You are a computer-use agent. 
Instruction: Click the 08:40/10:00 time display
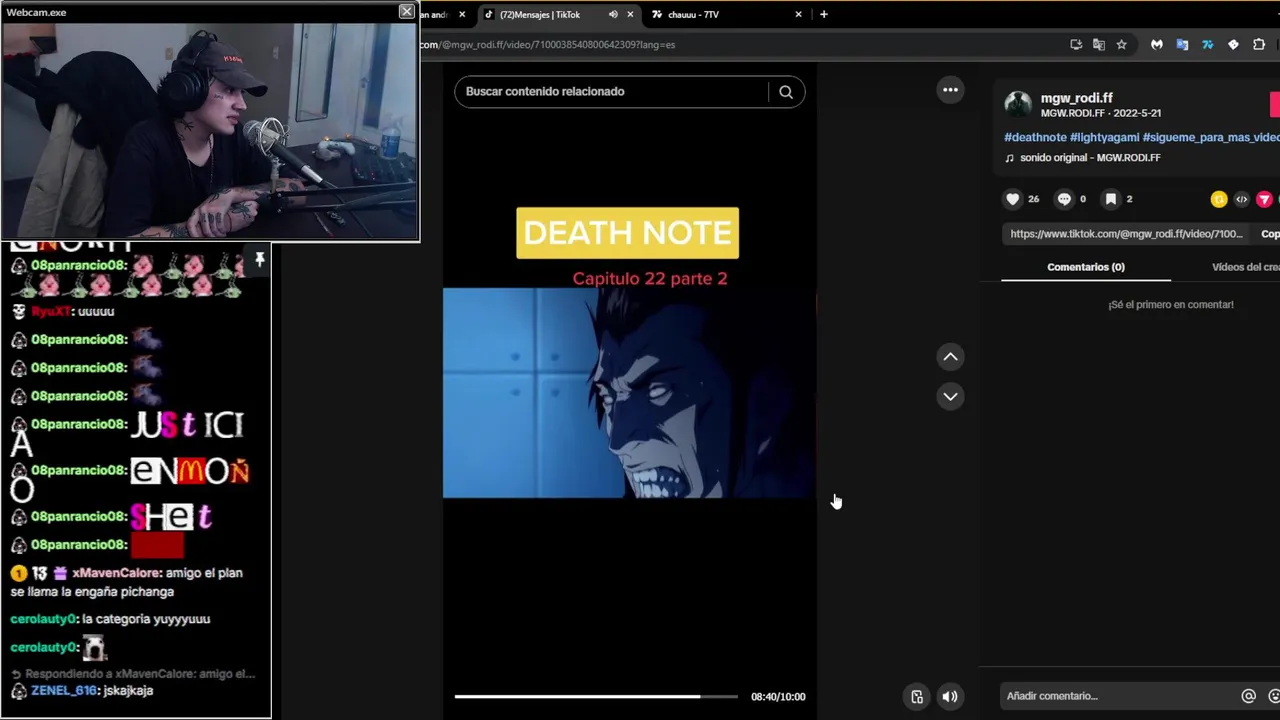[778, 697]
